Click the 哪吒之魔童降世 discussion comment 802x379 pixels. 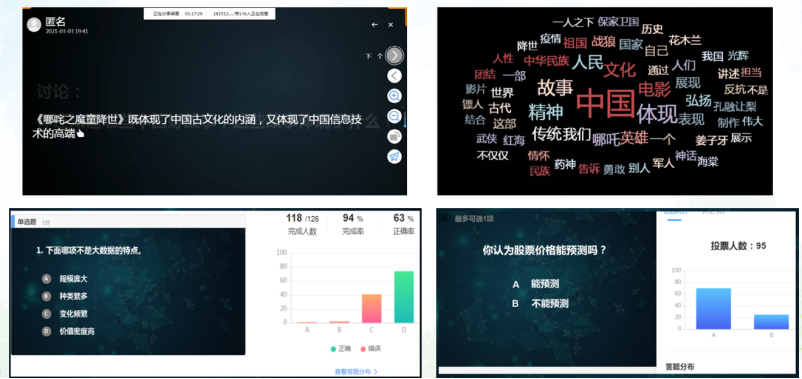(x=197, y=127)
